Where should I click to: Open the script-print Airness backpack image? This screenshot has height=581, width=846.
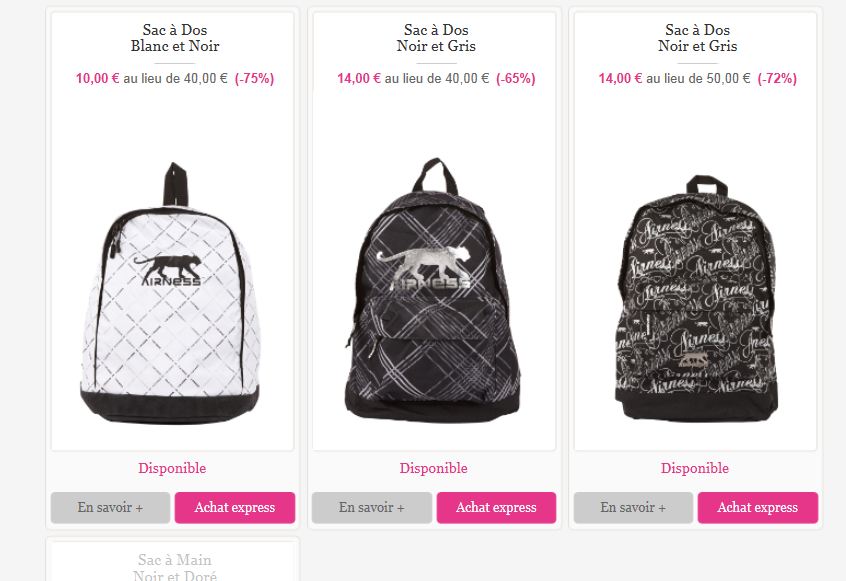[x=697, y=298]
